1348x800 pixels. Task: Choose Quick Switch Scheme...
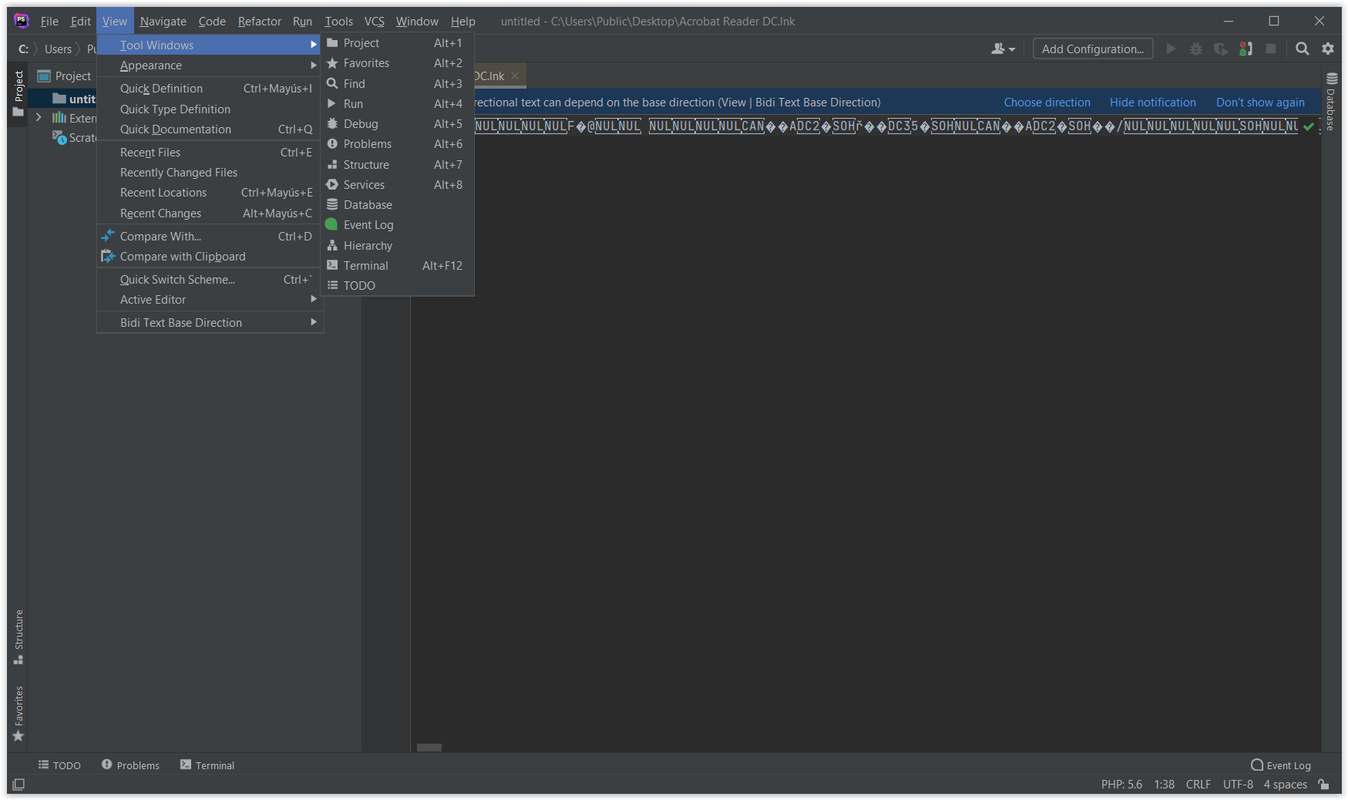coord(210,280)
